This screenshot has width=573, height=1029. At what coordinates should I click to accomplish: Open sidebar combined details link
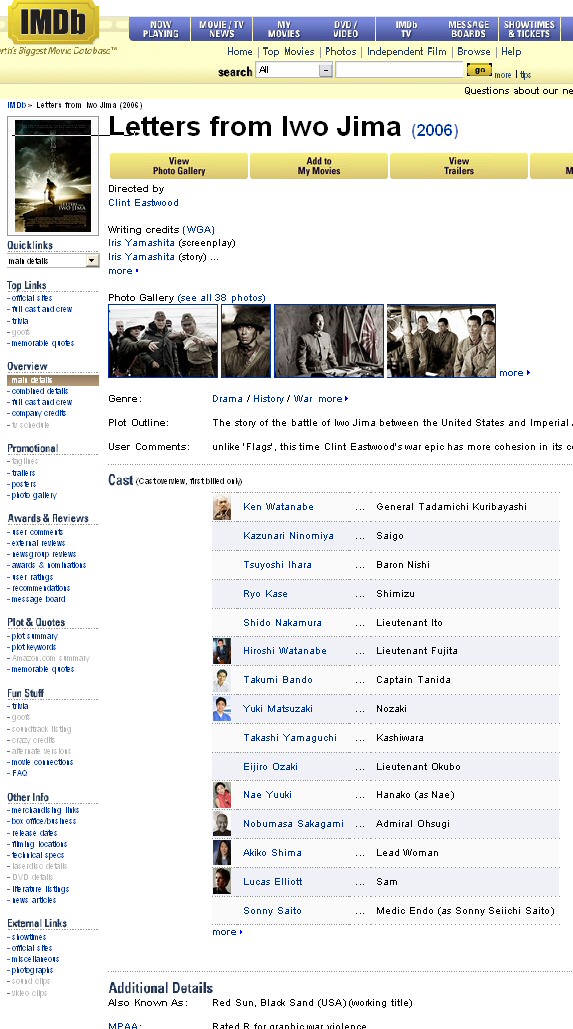click(40, 391)
